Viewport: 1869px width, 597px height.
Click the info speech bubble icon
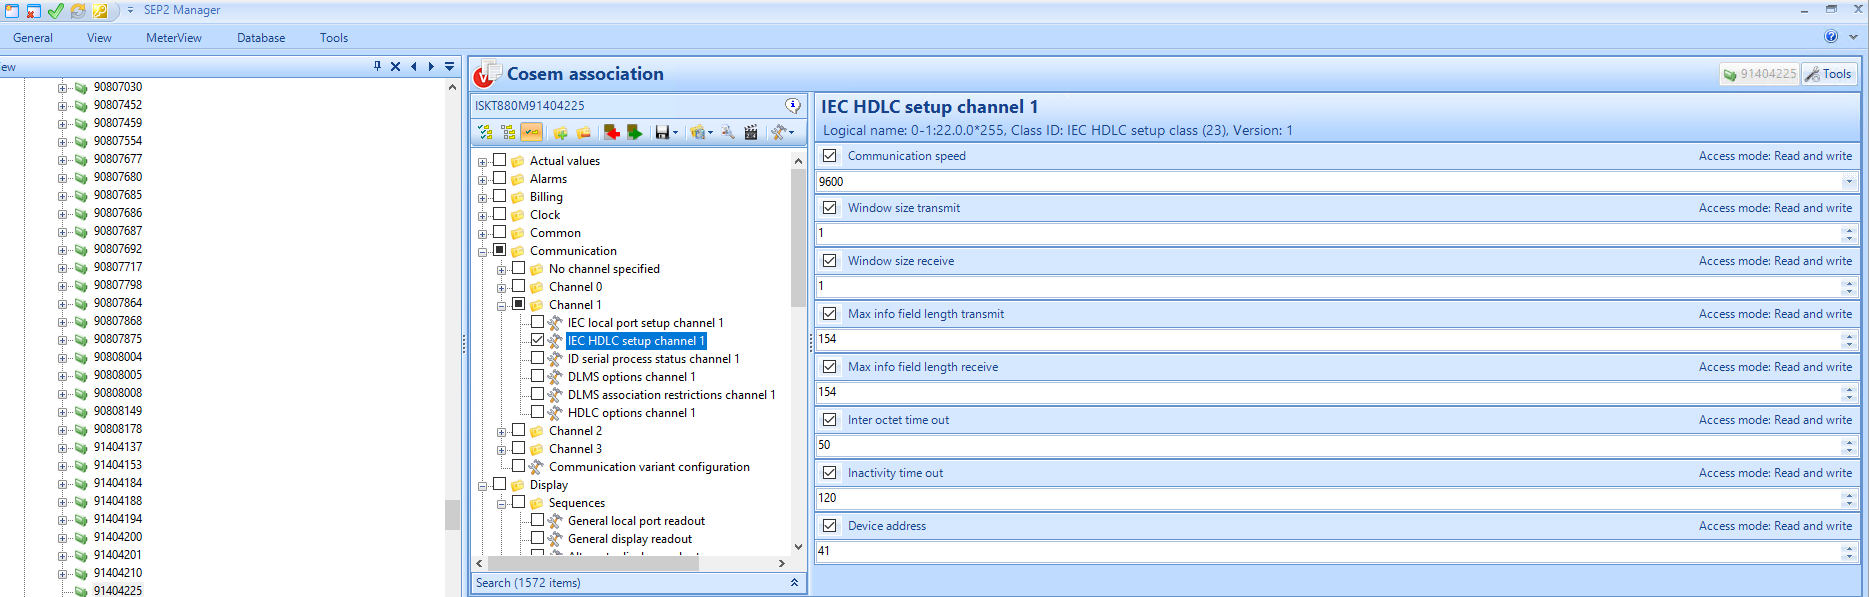(793, 105)
